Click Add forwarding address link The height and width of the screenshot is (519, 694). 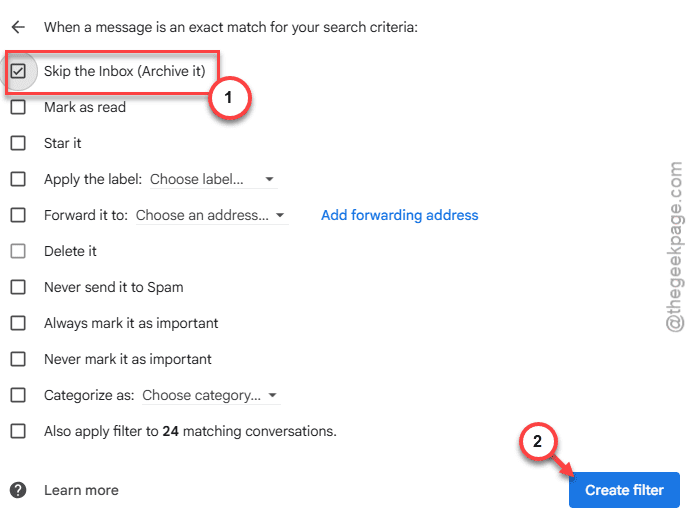pos(399,215)
